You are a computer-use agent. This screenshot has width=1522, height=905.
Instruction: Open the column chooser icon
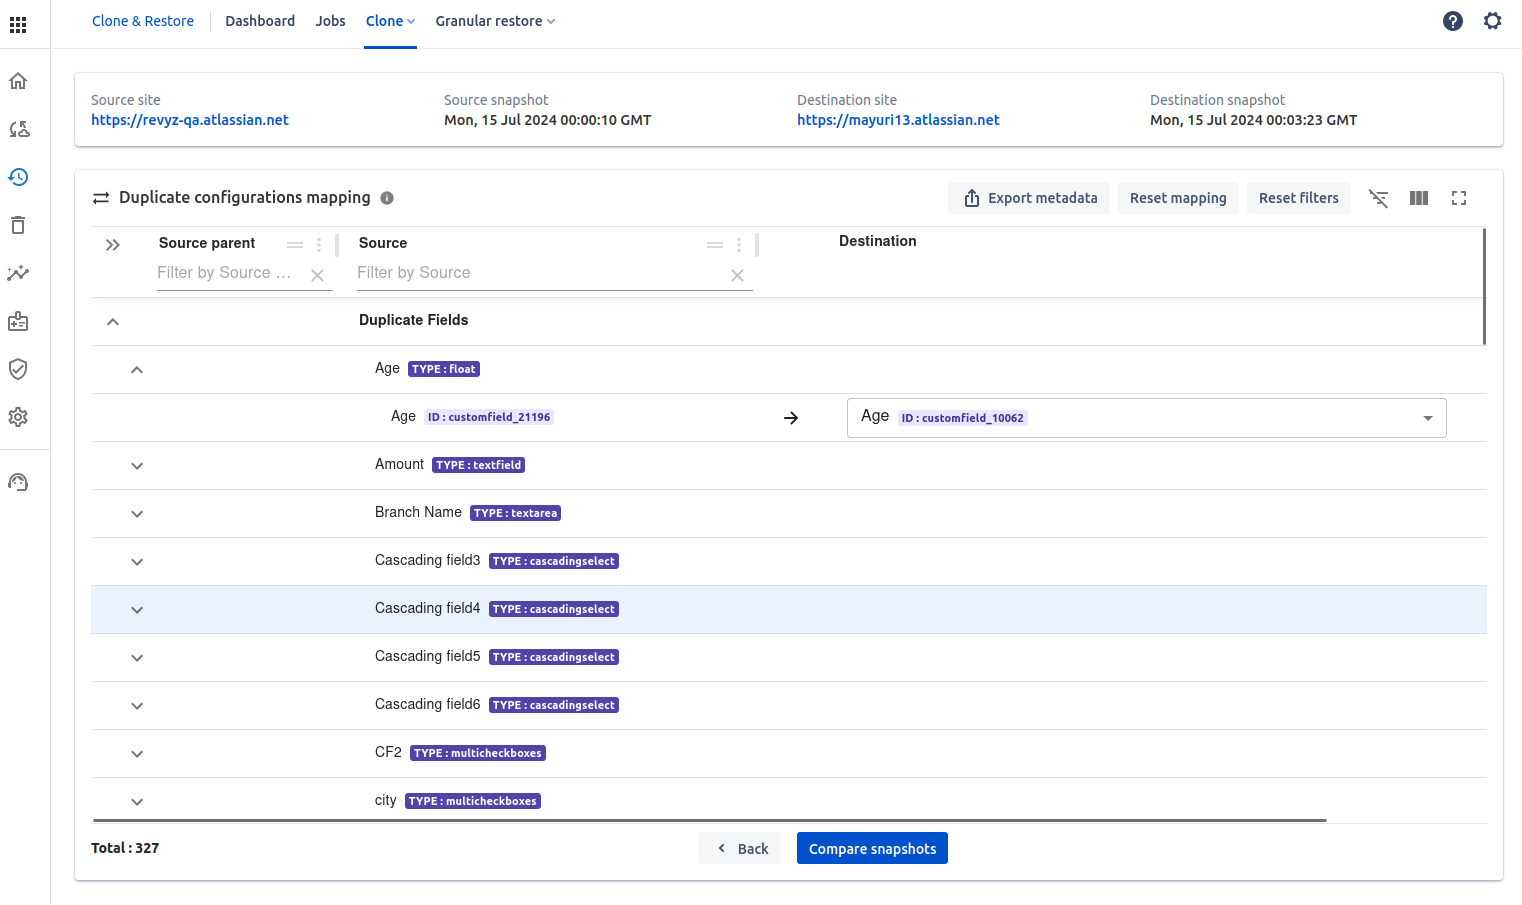[x=1419, y=198]
